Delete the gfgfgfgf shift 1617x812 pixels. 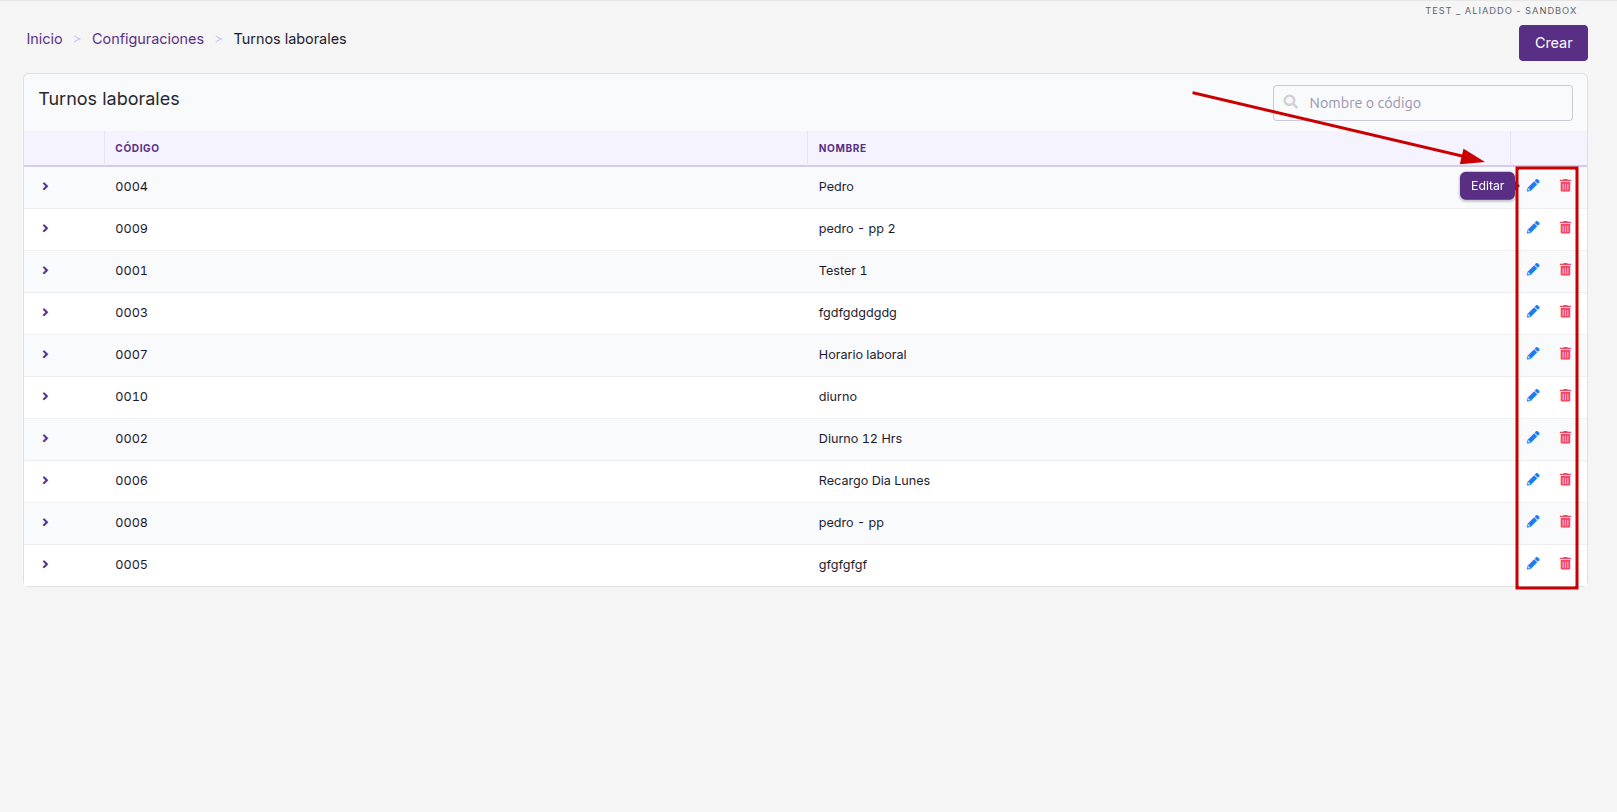[x=1565, y=564]
